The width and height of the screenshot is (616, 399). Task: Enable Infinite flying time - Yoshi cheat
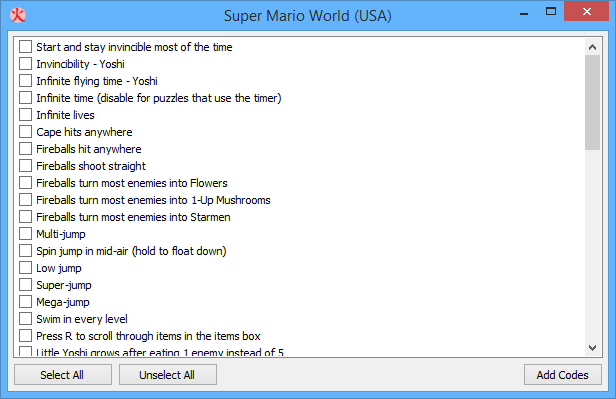[26, 81]
